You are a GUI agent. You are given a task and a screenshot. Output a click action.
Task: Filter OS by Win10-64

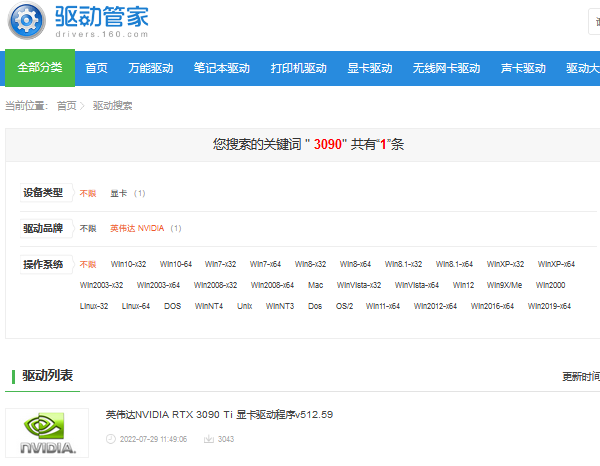(x=176, y=264)
